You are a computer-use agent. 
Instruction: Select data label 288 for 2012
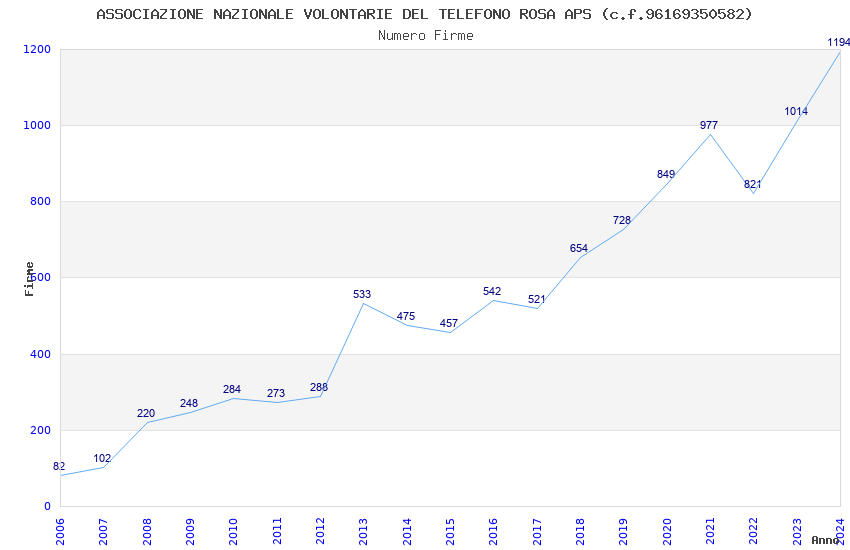319,387
